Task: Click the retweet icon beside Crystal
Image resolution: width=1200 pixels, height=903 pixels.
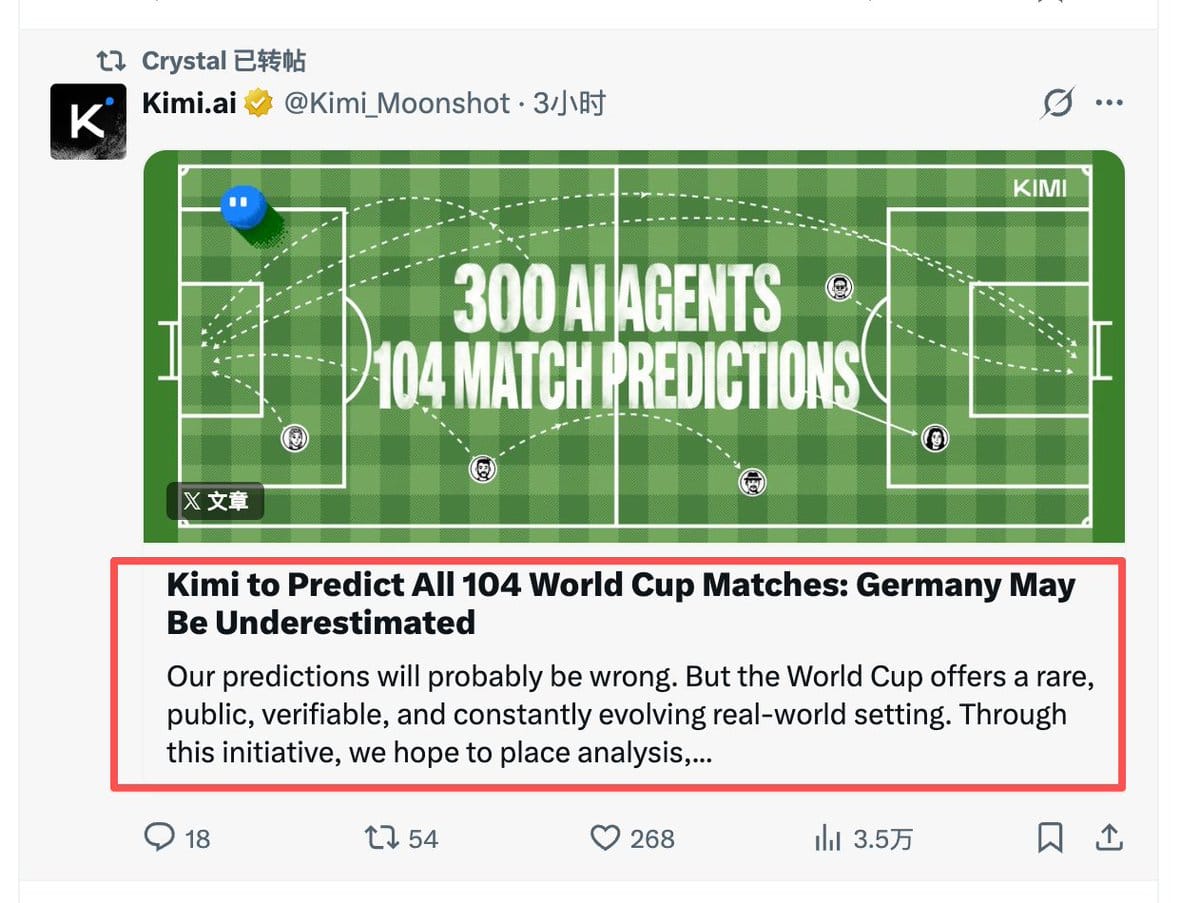Action: pyautogui.click(x=111, y=61)
